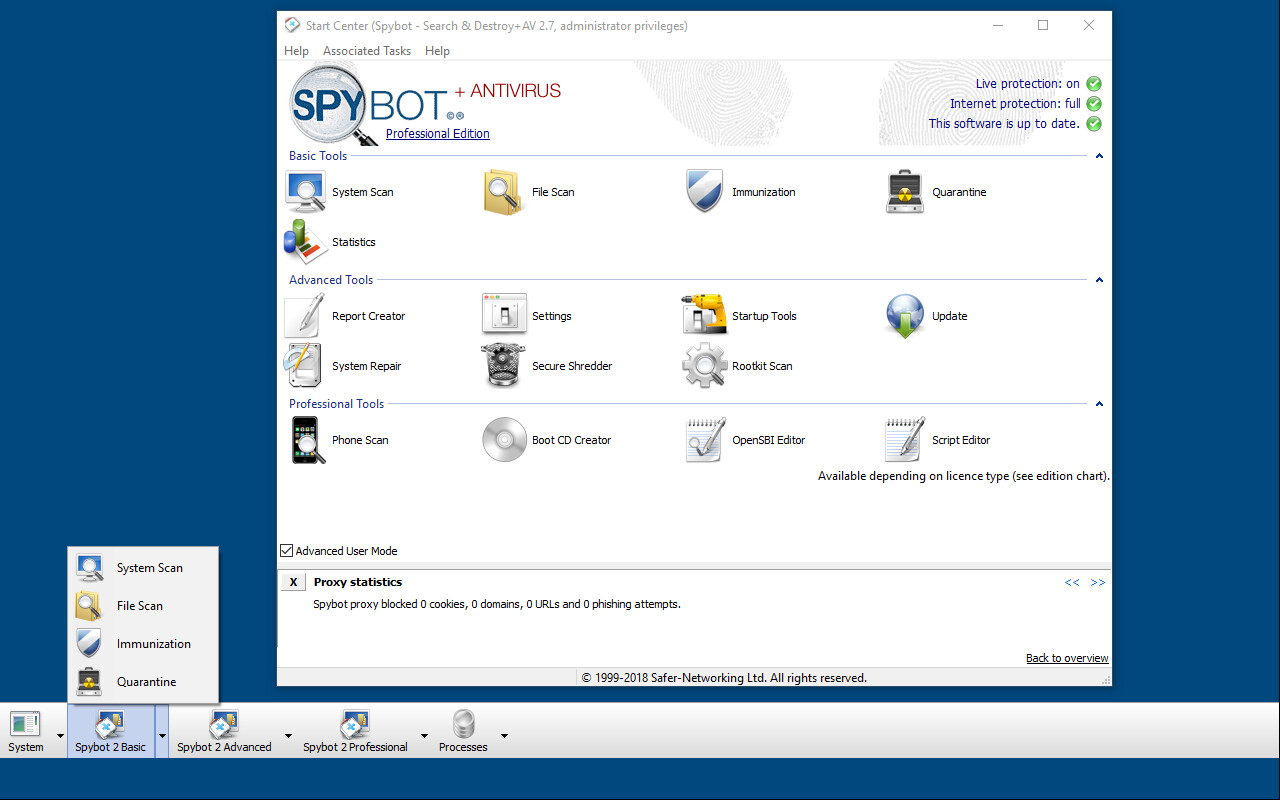The height and width of the screenshot is (800, 1280).
Task: Open the Associated Tasks menu
Action: [x=366, y=50]
